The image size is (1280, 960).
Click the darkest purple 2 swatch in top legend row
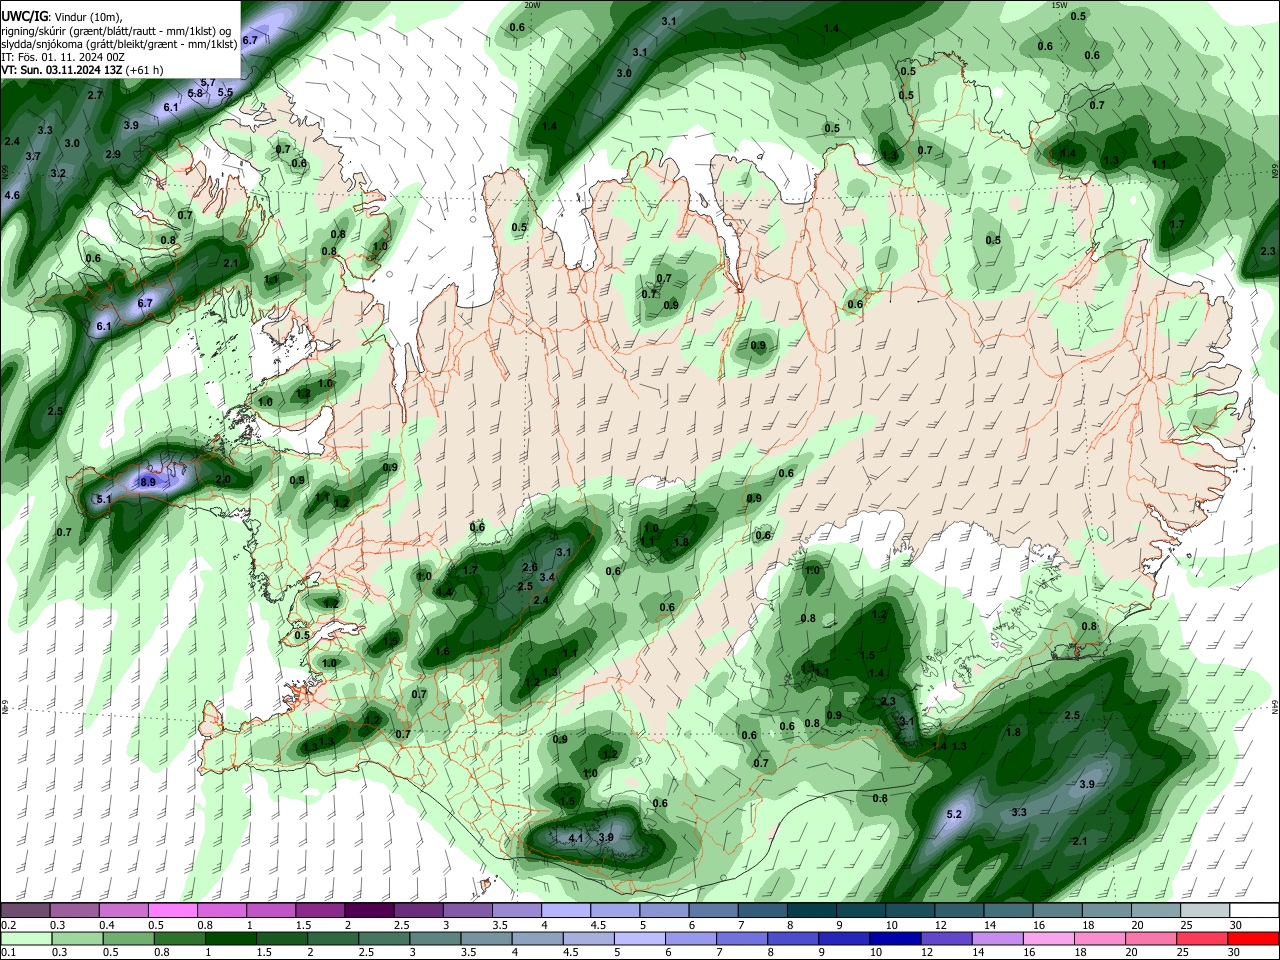368,911
